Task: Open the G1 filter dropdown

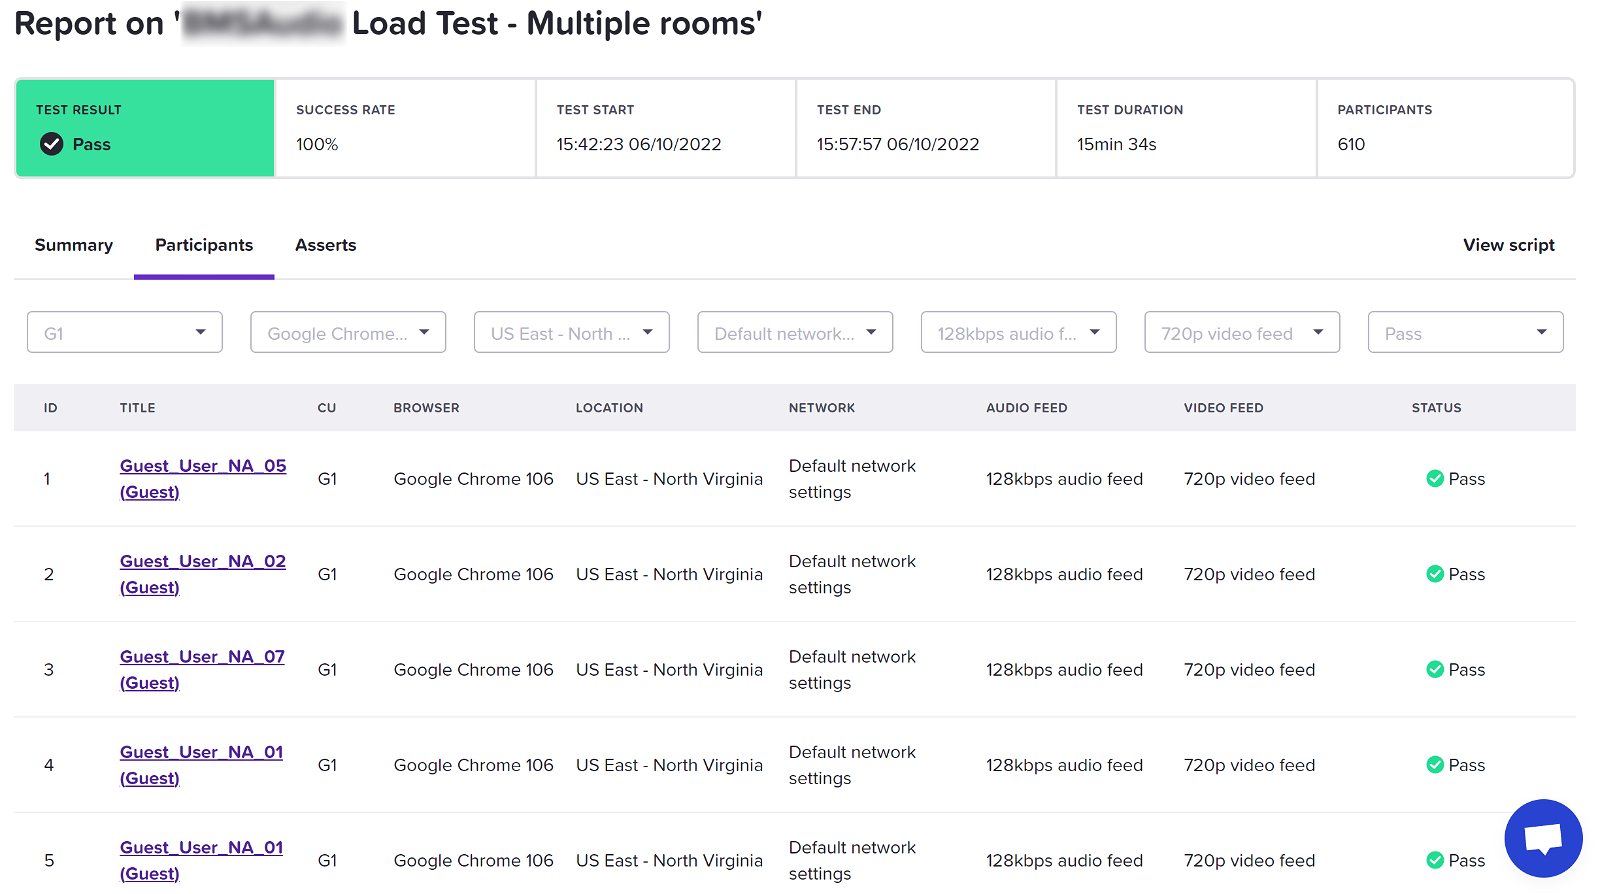Action: pos(124,333)
